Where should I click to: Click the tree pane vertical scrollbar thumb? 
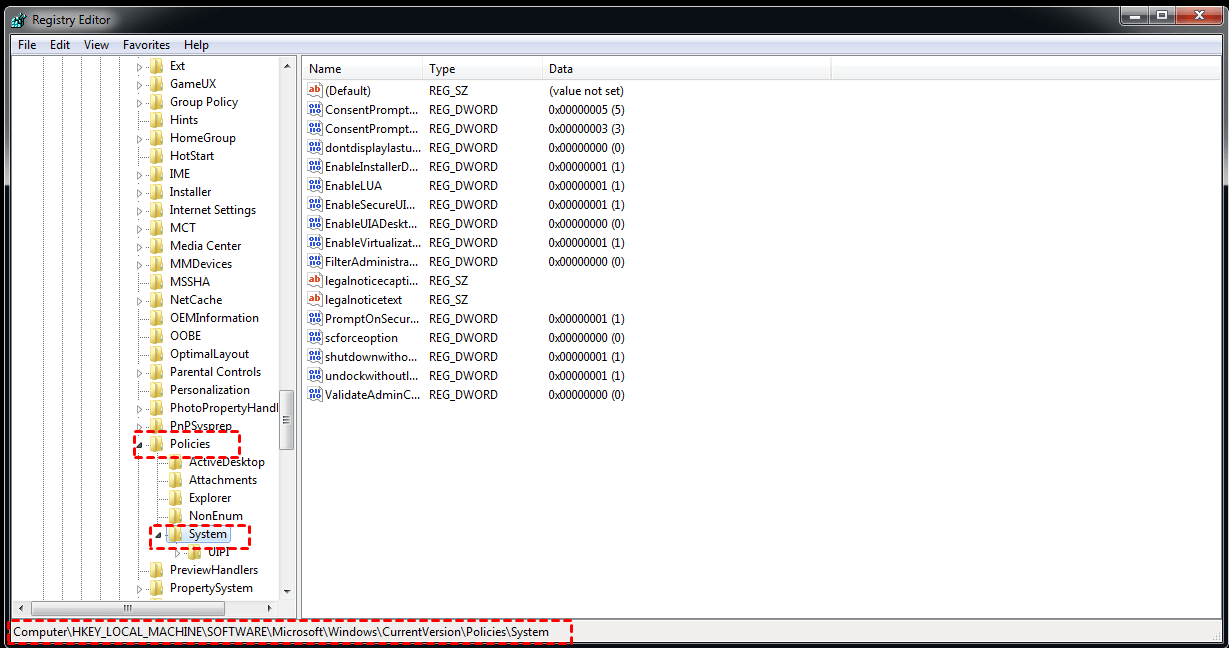point(287,420)
